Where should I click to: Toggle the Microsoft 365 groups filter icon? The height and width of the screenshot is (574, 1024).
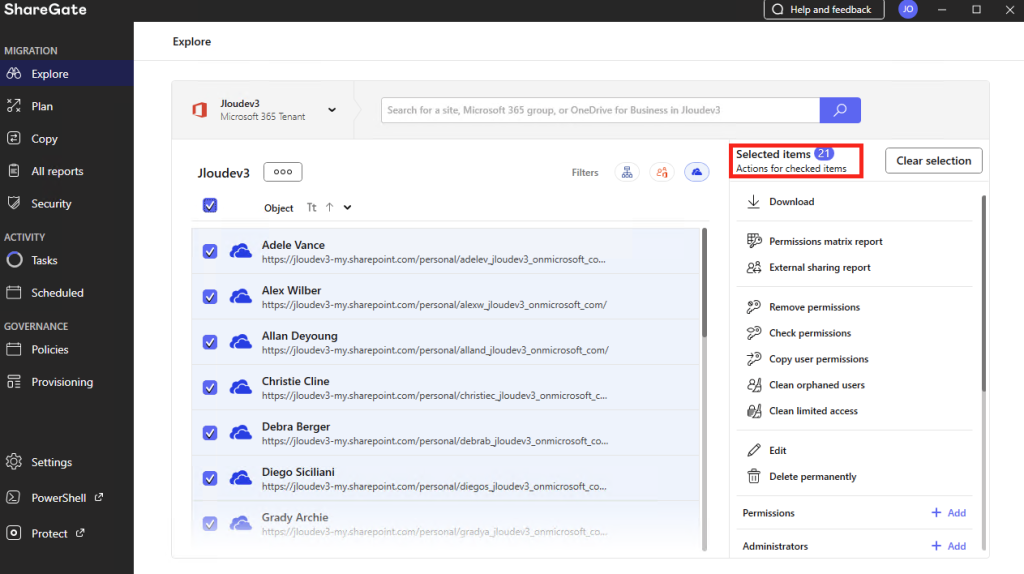[x=662, y=172]
